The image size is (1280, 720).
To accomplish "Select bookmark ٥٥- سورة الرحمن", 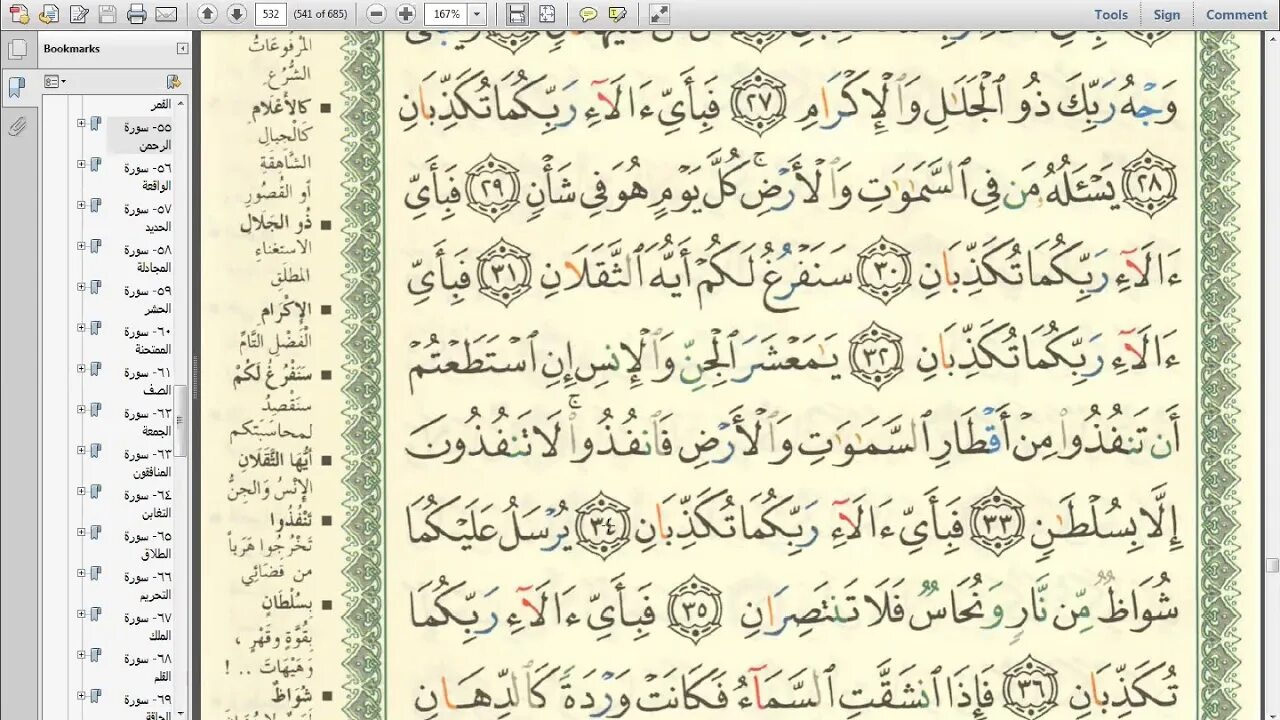I will (x=147, y=136).
